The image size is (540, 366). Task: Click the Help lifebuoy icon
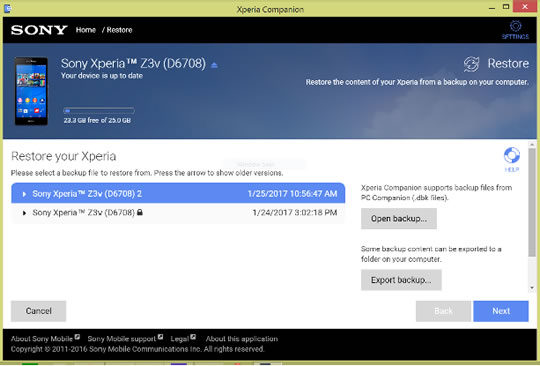point(512,155)
